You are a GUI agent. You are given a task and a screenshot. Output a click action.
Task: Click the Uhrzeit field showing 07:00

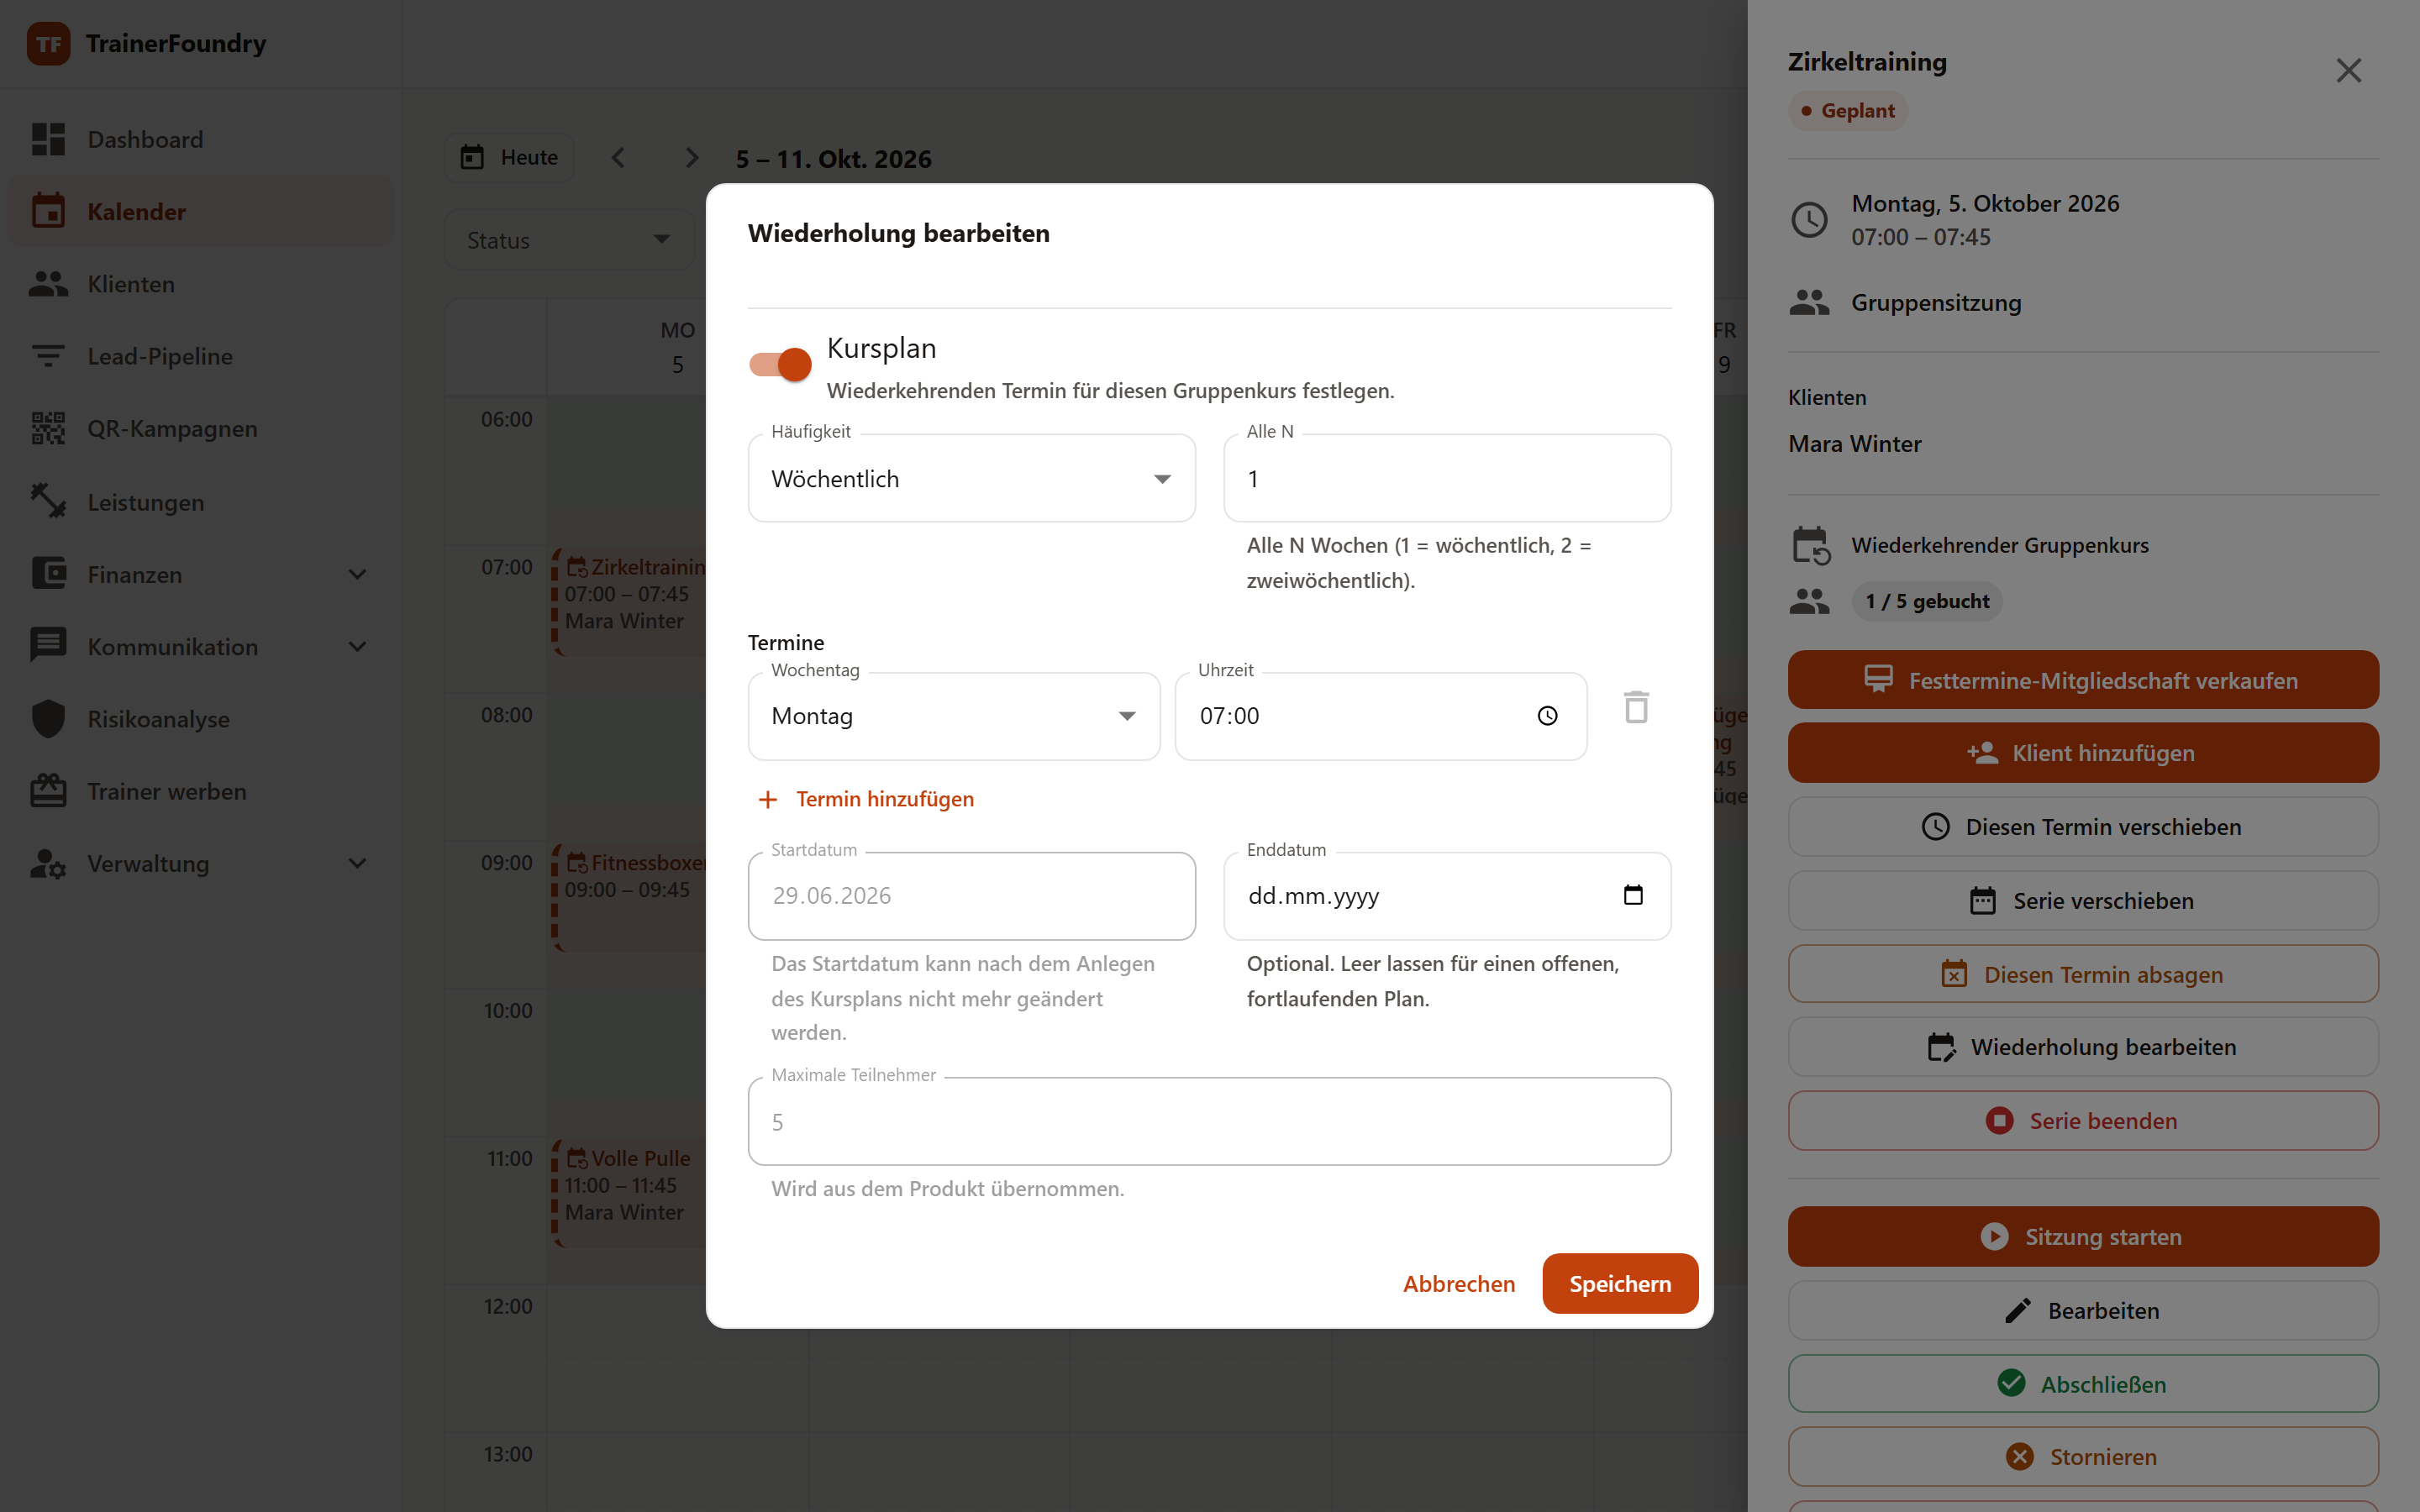[1380, 716]
